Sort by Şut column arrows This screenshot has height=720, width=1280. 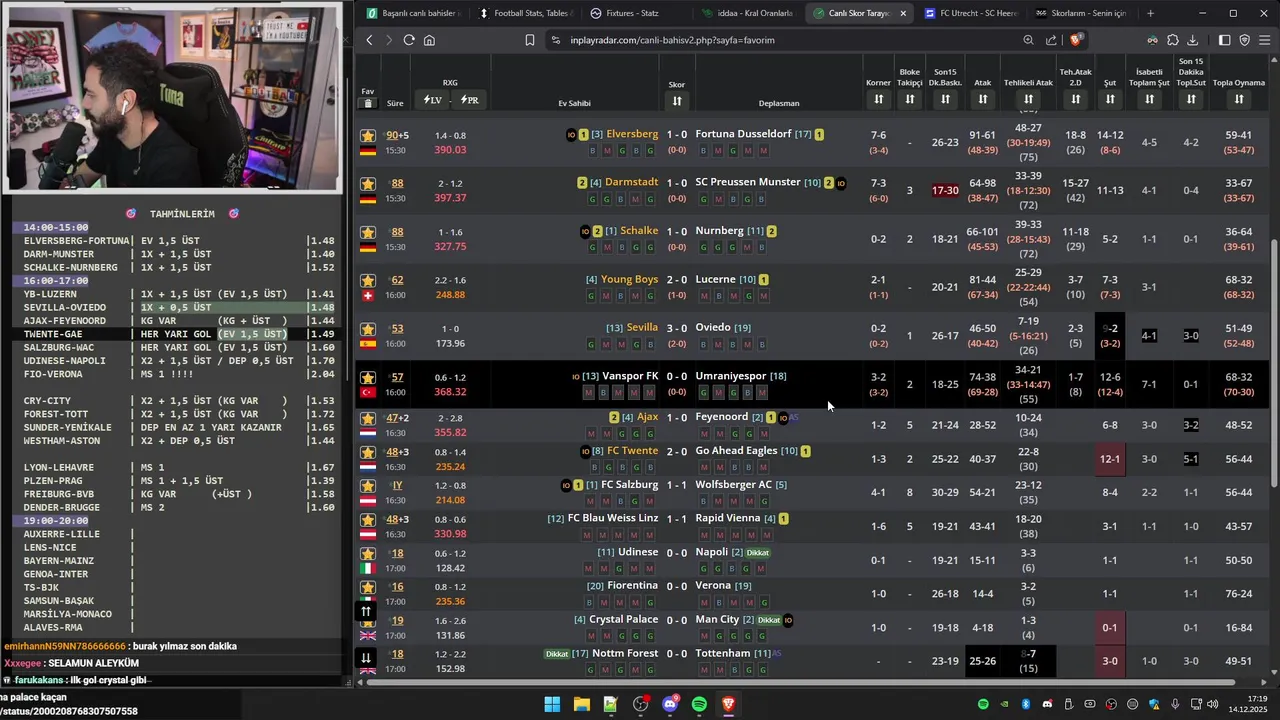click(1110, 99)
